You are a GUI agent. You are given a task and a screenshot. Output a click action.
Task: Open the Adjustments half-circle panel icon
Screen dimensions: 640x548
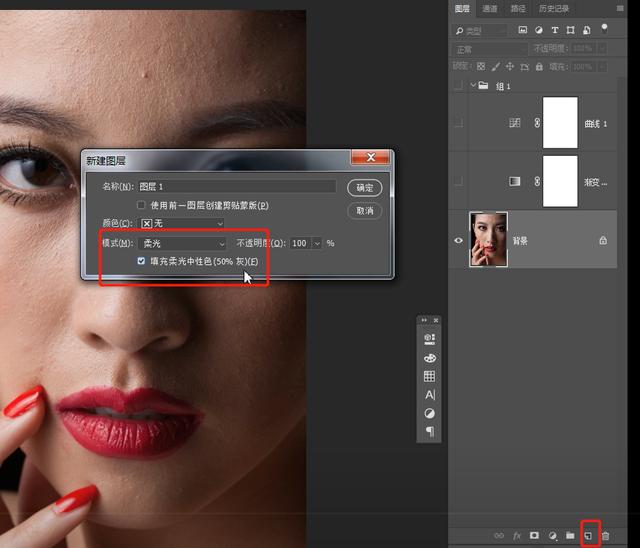pyautogui.click(x=429, y=413)
